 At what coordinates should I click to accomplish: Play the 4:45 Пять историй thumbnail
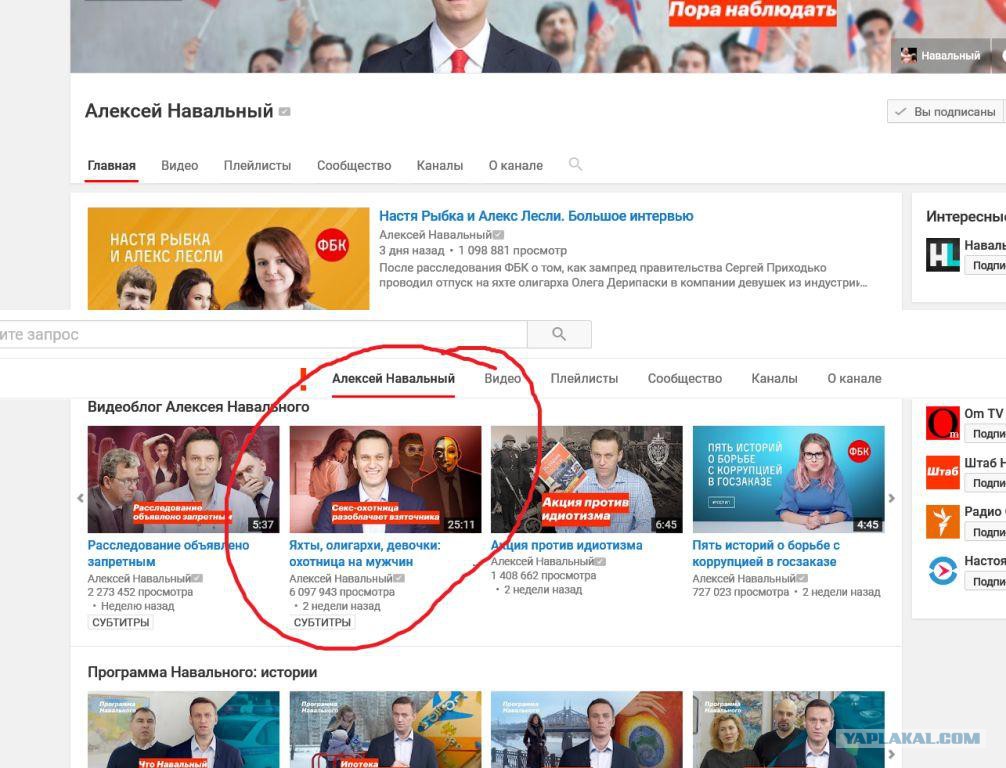[789, 479]
